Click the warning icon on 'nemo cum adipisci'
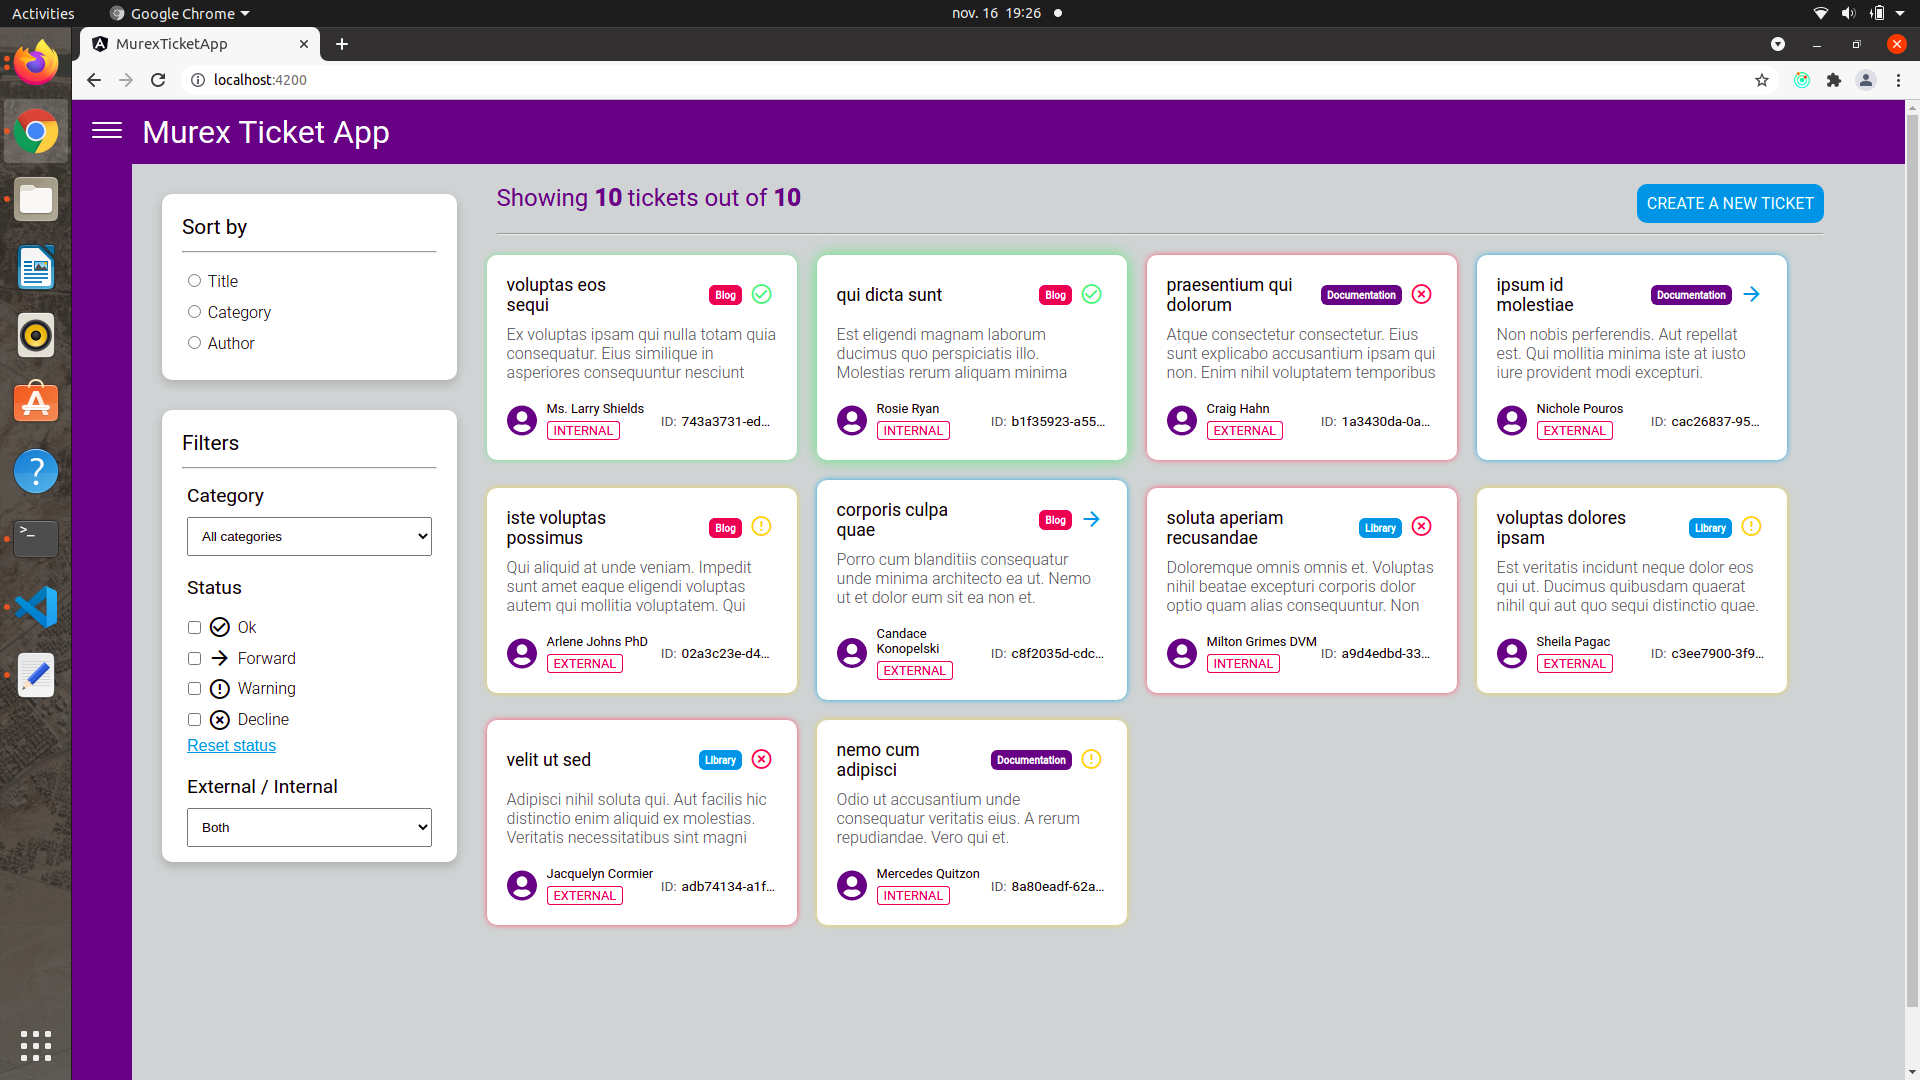1920x1080 pixels. [1091, 759]
